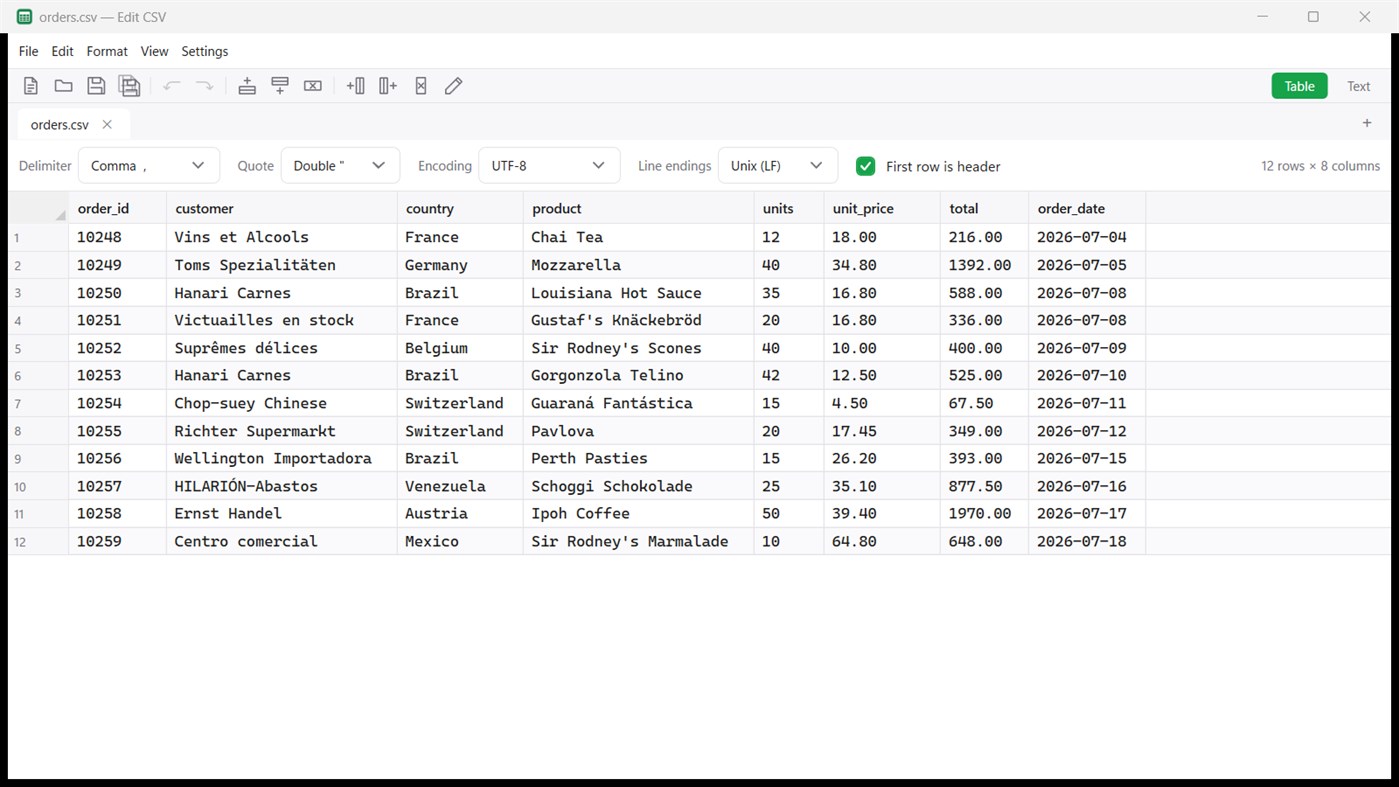Open the Format menu
The image size is (1399, 787).
107,51
